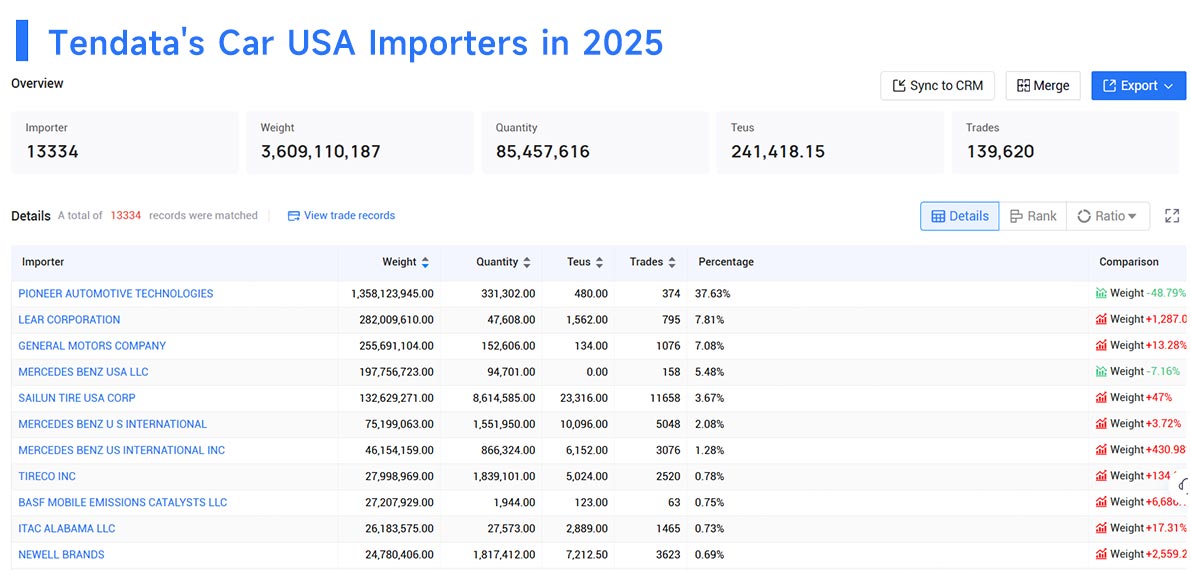The height and width of the screenshot is (571, 1190).
Task: Click the Comparison column header
Action: (x=1129, y=262)
